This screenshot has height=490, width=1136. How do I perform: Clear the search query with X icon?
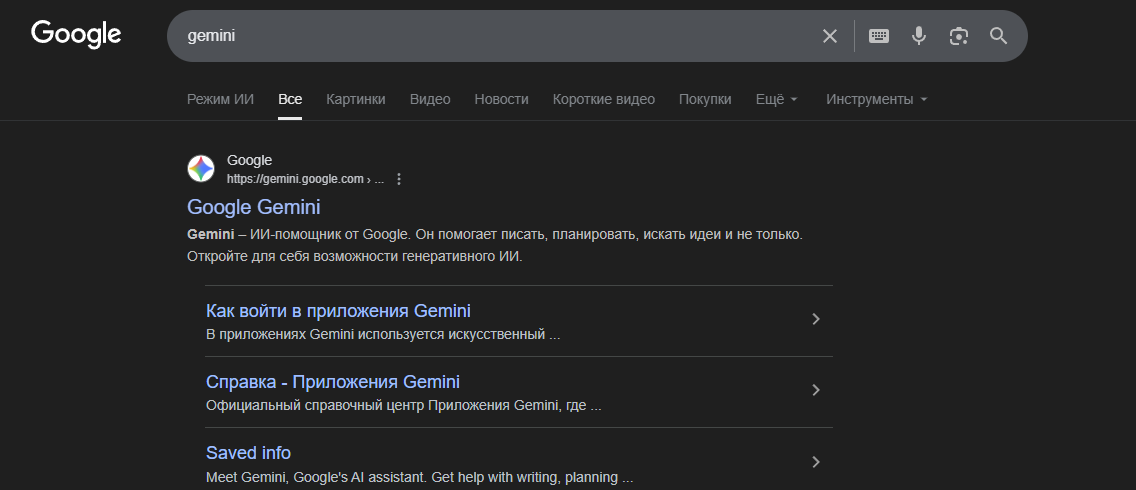point(830,36)
